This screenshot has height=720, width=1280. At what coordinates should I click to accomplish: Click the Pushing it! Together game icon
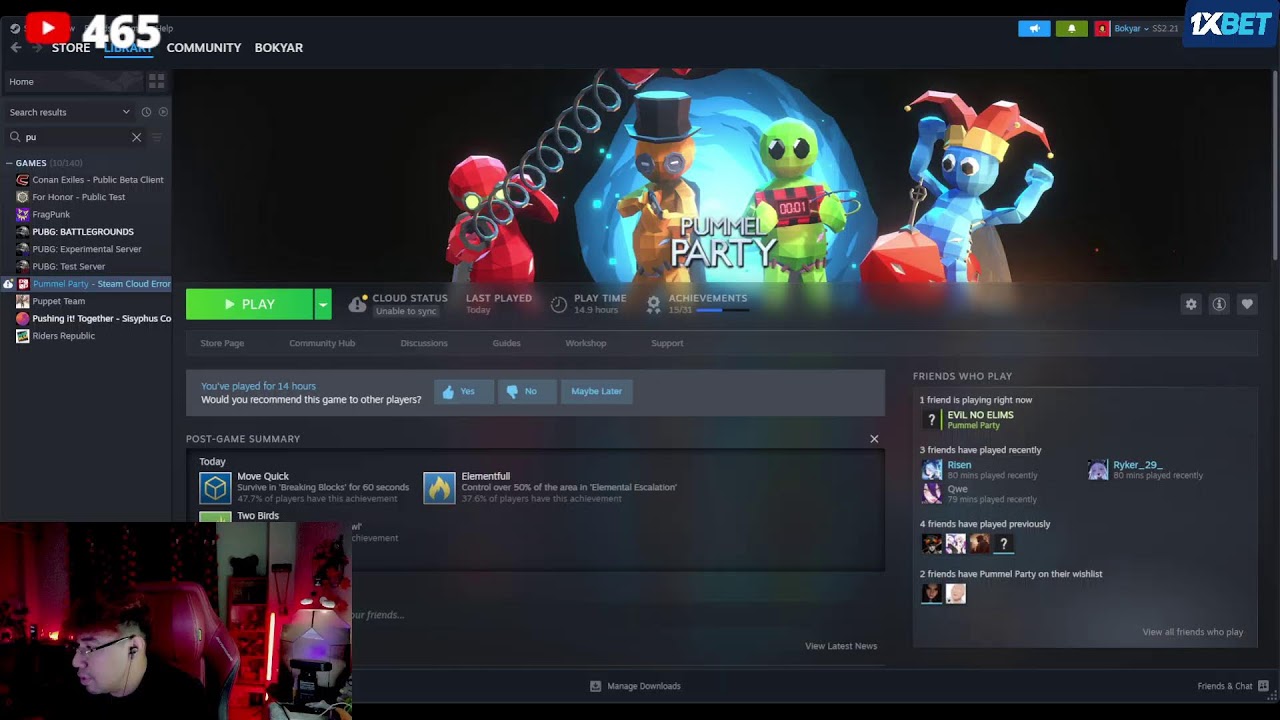23,318
